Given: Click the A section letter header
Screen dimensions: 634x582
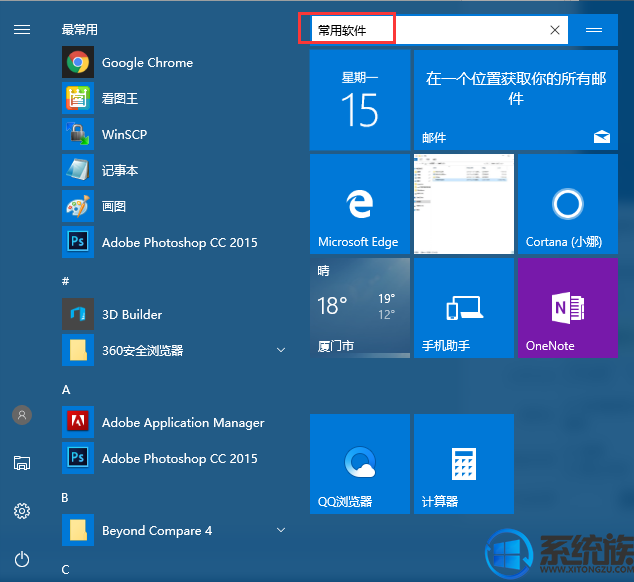Looking at the screenshot, I should coord(66,389).
